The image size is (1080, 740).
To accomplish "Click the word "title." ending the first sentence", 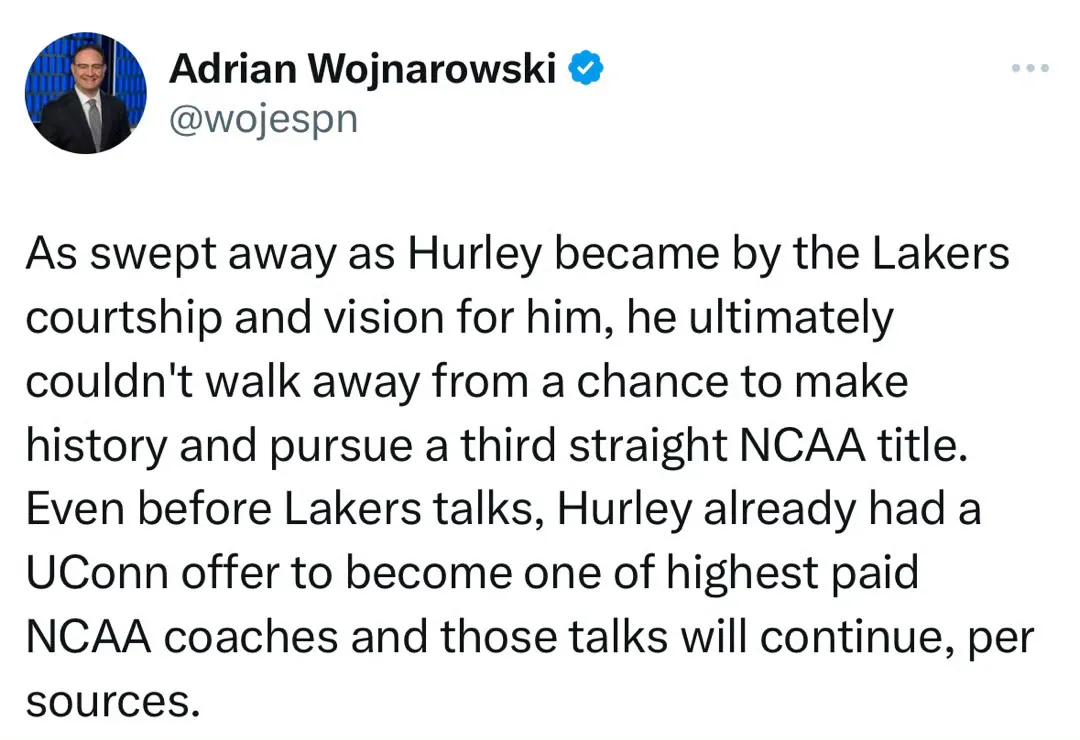I will (922, 445).
